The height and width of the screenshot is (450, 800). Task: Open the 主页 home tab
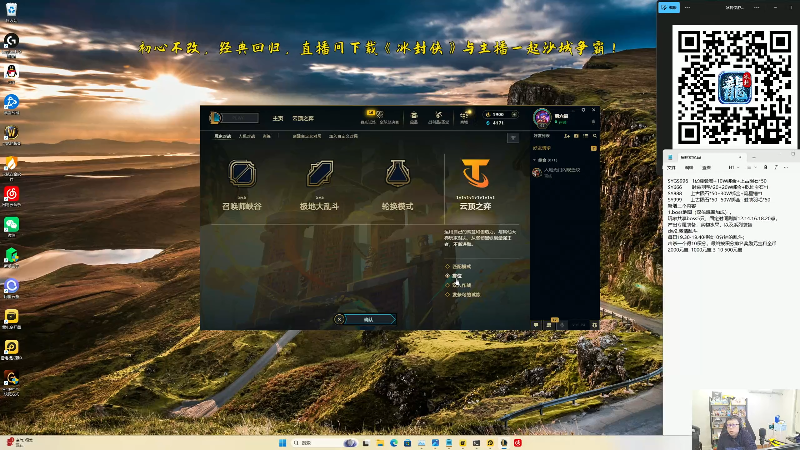tap(278, 118)
